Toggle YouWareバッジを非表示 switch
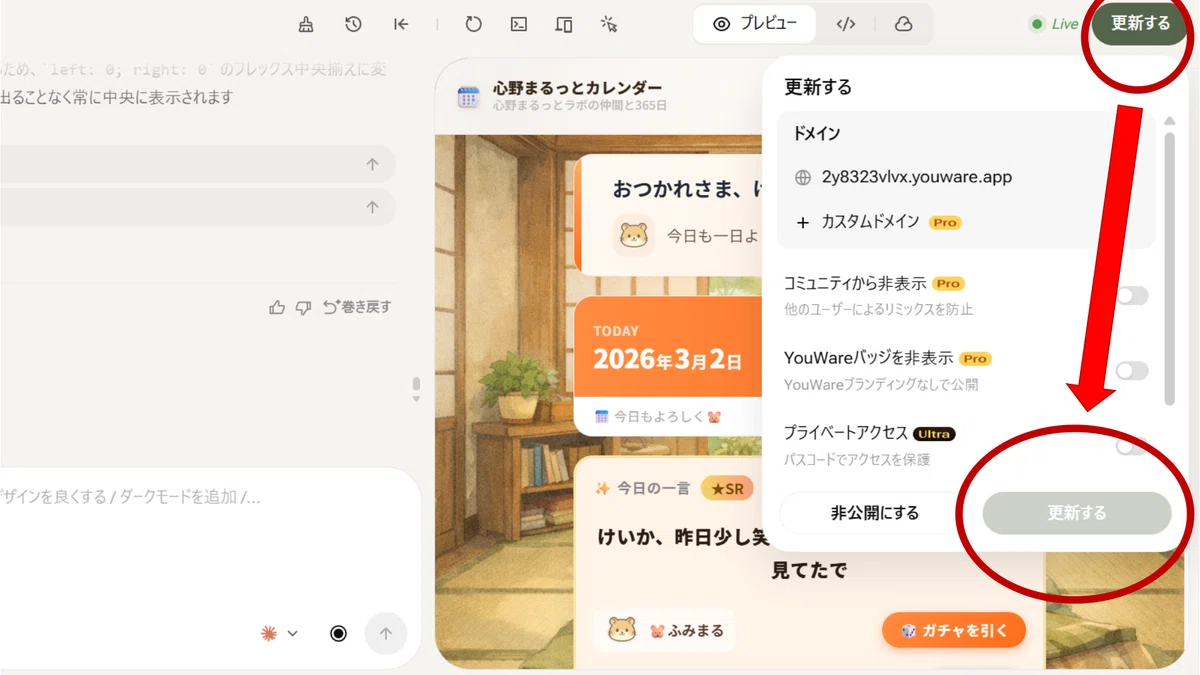Viewport: 1200px width, 675px height. 1132,371
